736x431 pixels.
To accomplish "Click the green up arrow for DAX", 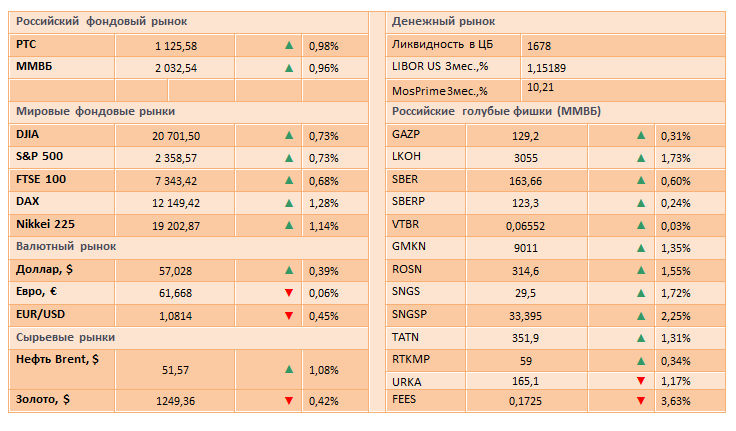I will click(x=288, y=203).
